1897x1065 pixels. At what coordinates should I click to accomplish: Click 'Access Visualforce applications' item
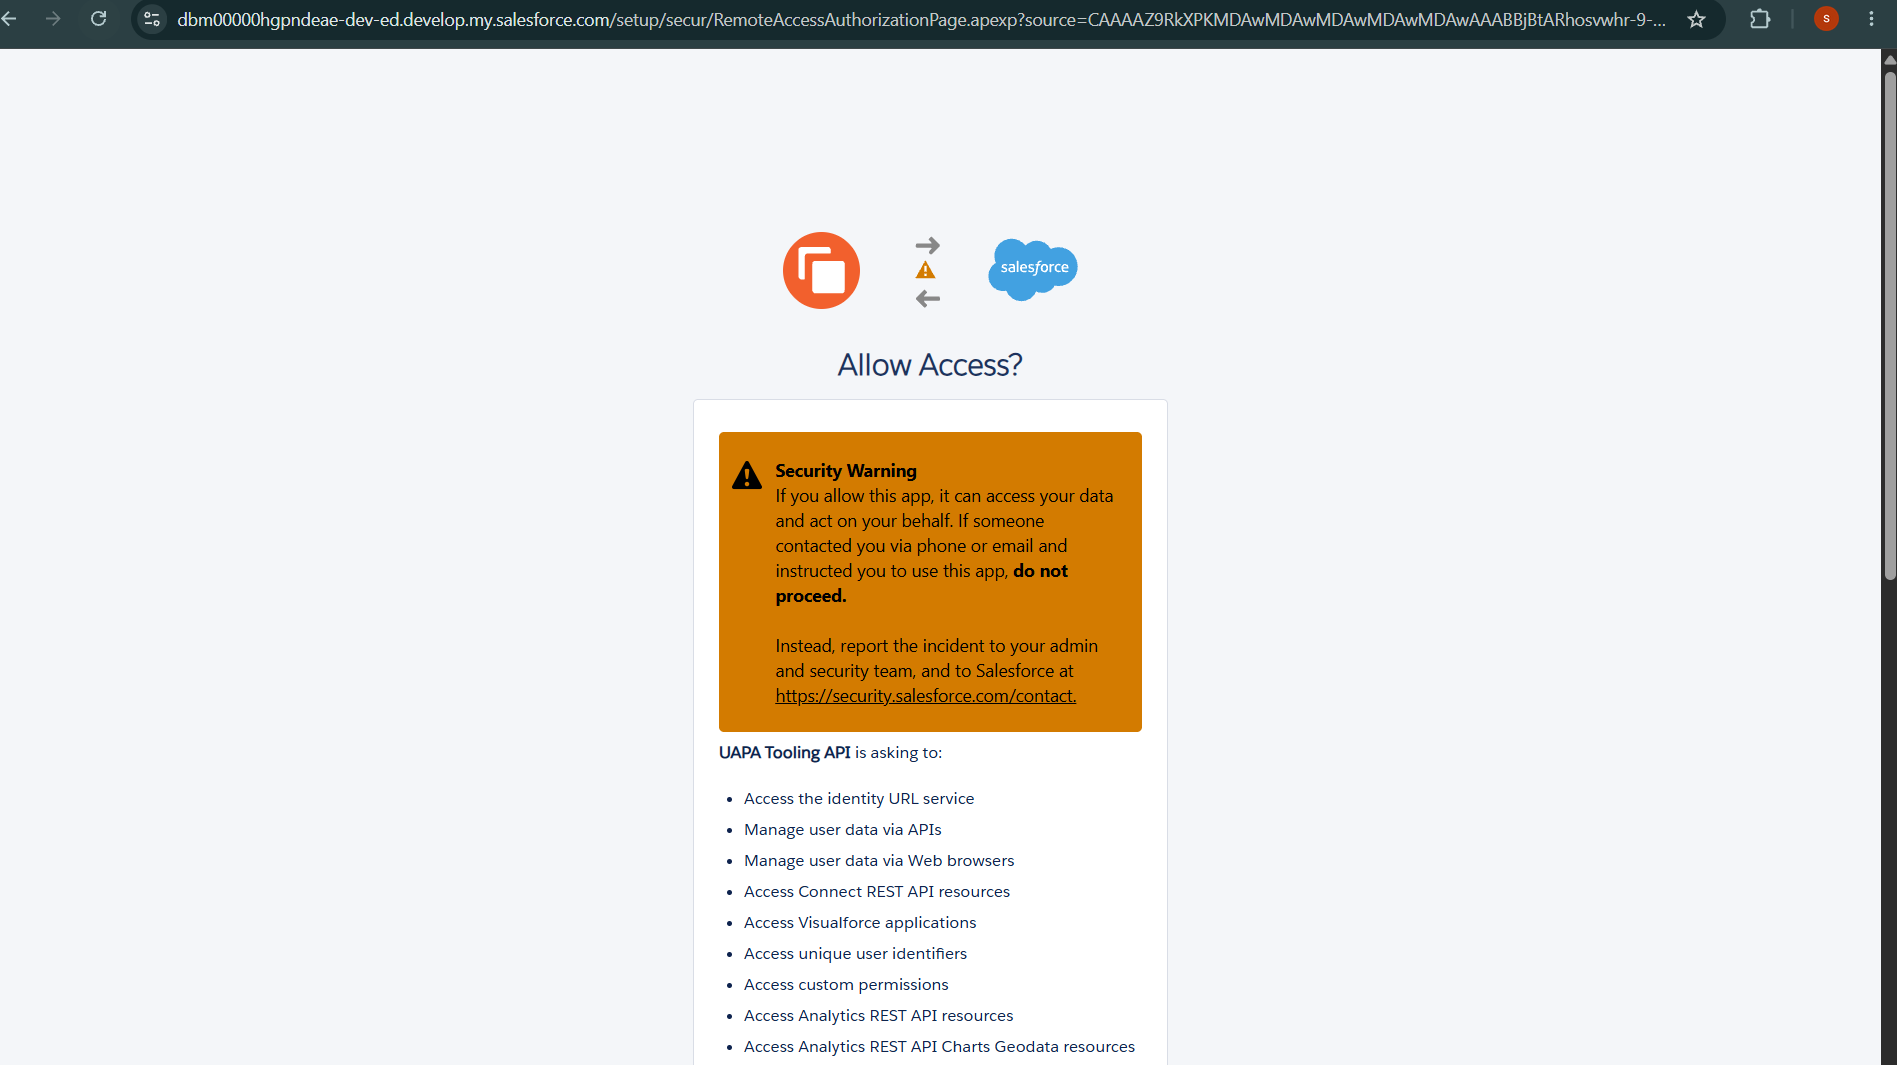coord(860,923)
